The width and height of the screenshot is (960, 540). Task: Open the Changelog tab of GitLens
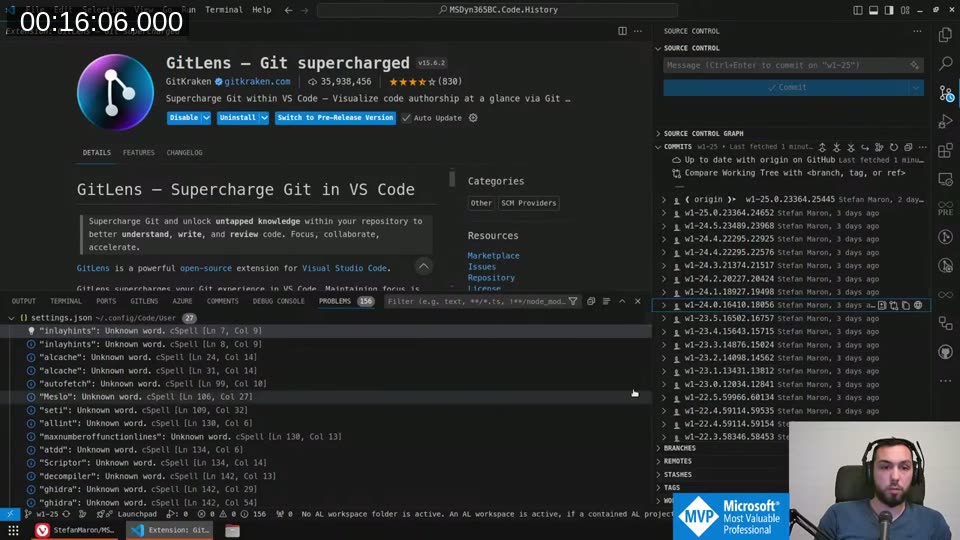tap(184, 153)
